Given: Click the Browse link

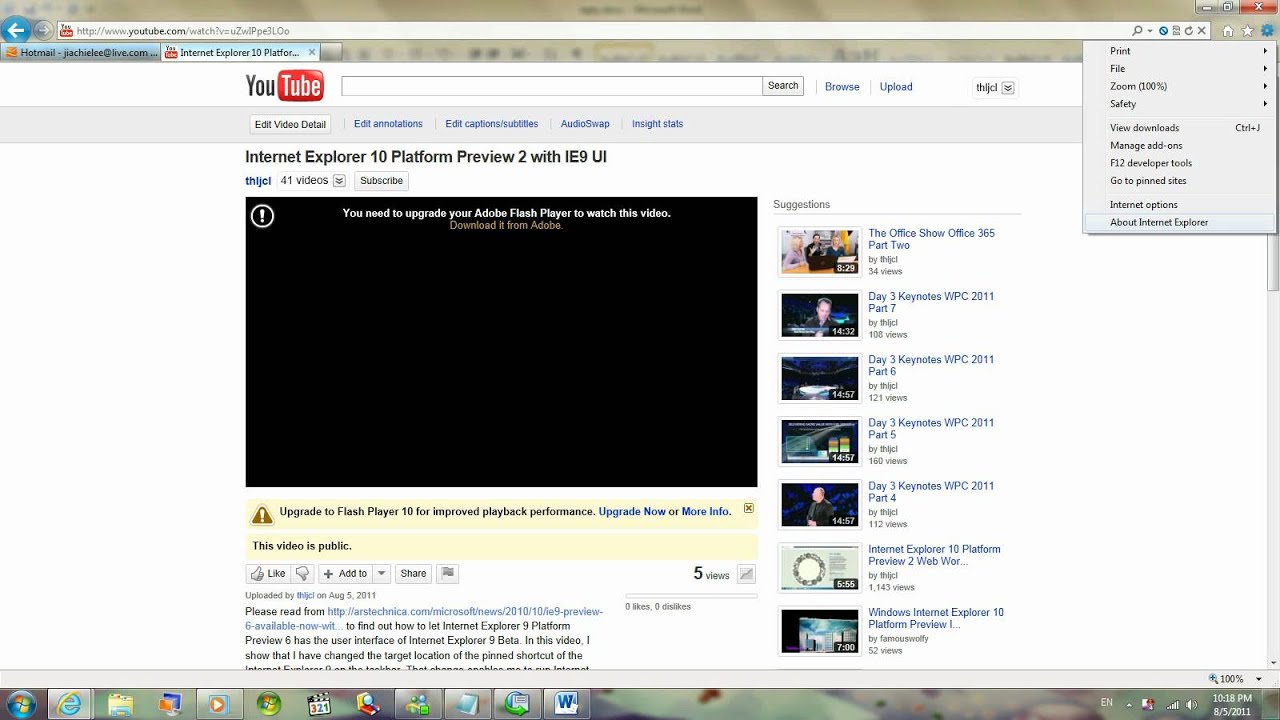Looking at the screenshot, I should pyautogui.click(x=842, y=87).
